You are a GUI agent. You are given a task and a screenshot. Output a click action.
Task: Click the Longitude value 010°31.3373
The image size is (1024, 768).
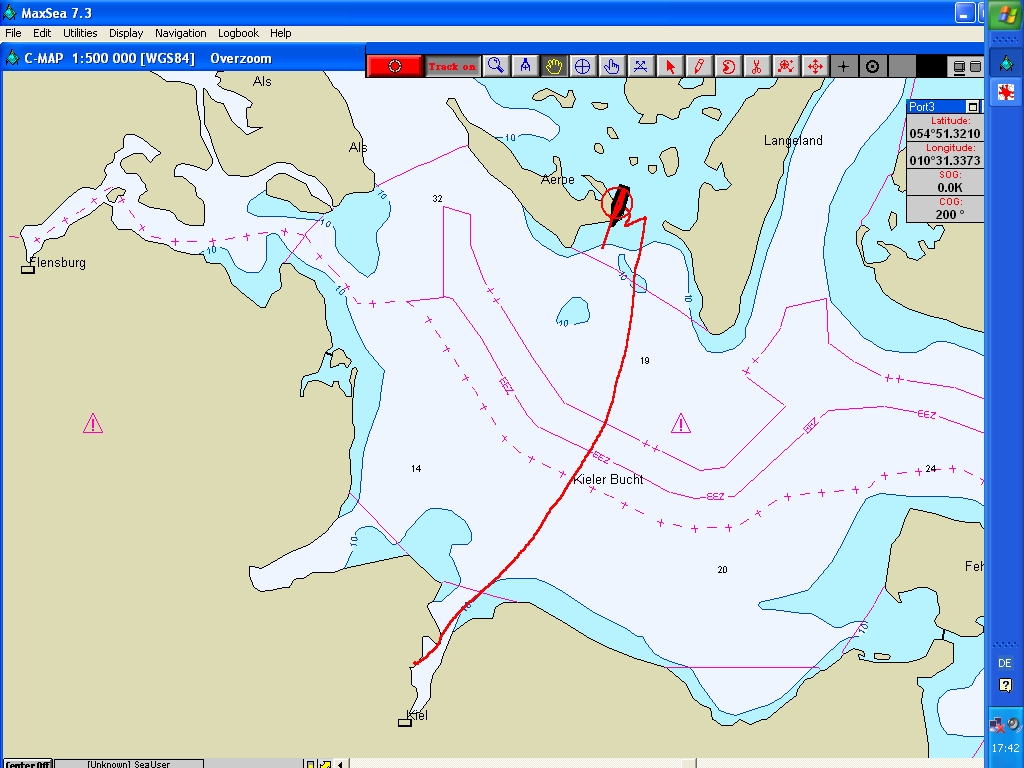(x=945, y=160)
